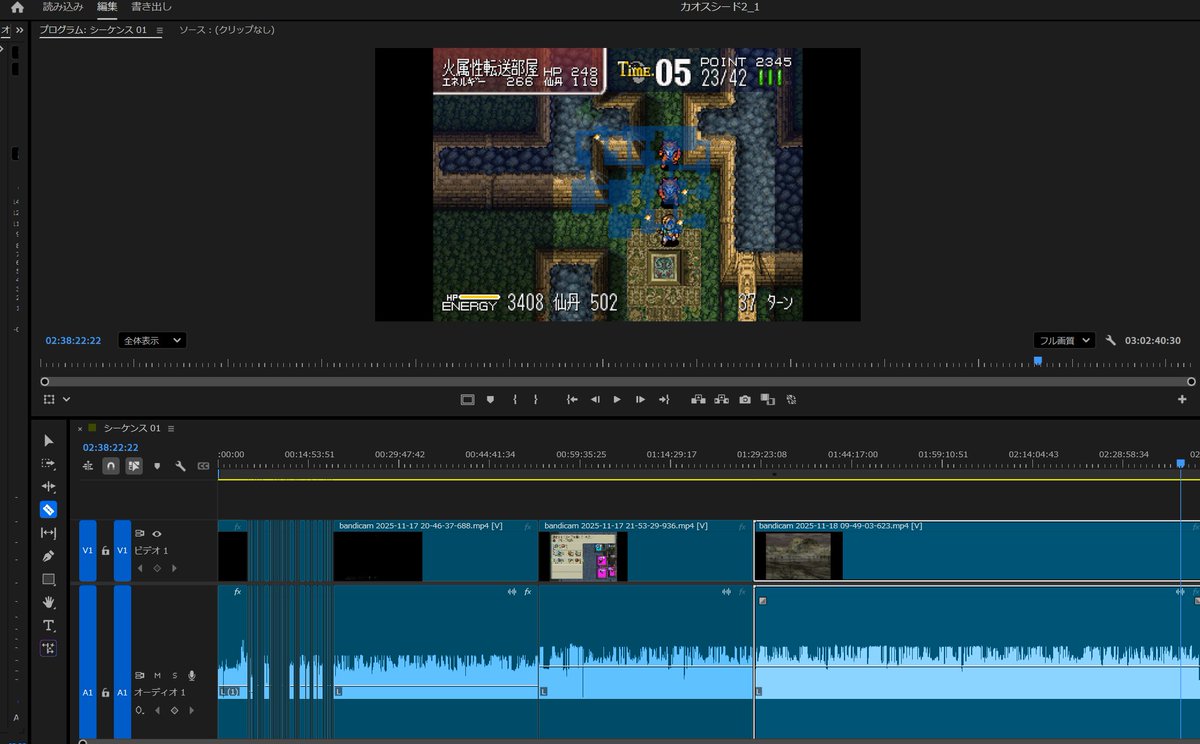This screenshot has height=744, width=1200.
Task: Toggle sync lock on ビデオ 1 track
Action: click(140, 534)
